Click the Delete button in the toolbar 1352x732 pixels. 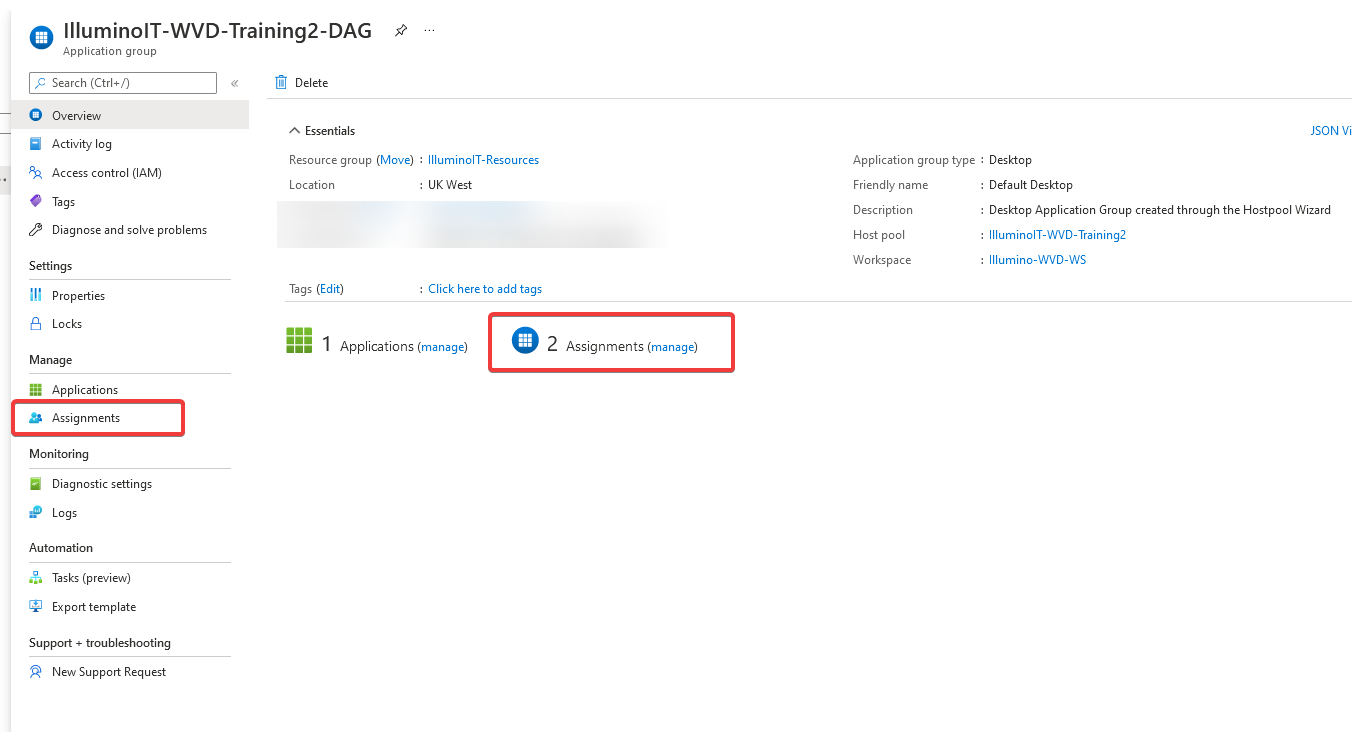tap(301, 83)
